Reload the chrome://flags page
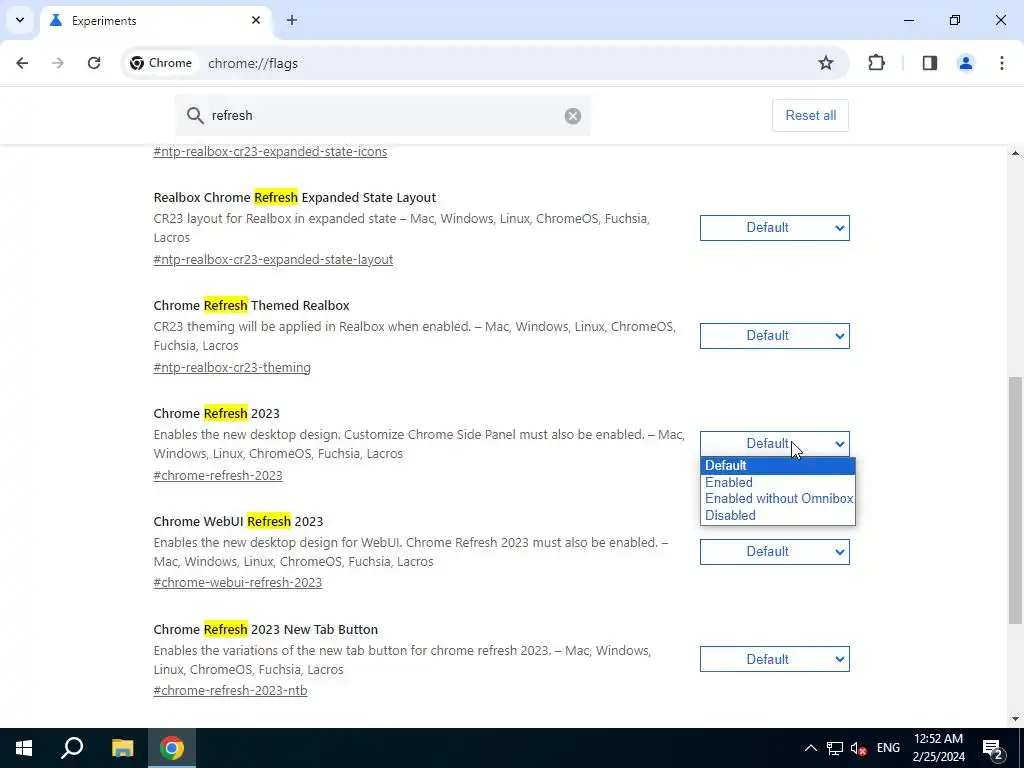 click(x=94, y=63)
